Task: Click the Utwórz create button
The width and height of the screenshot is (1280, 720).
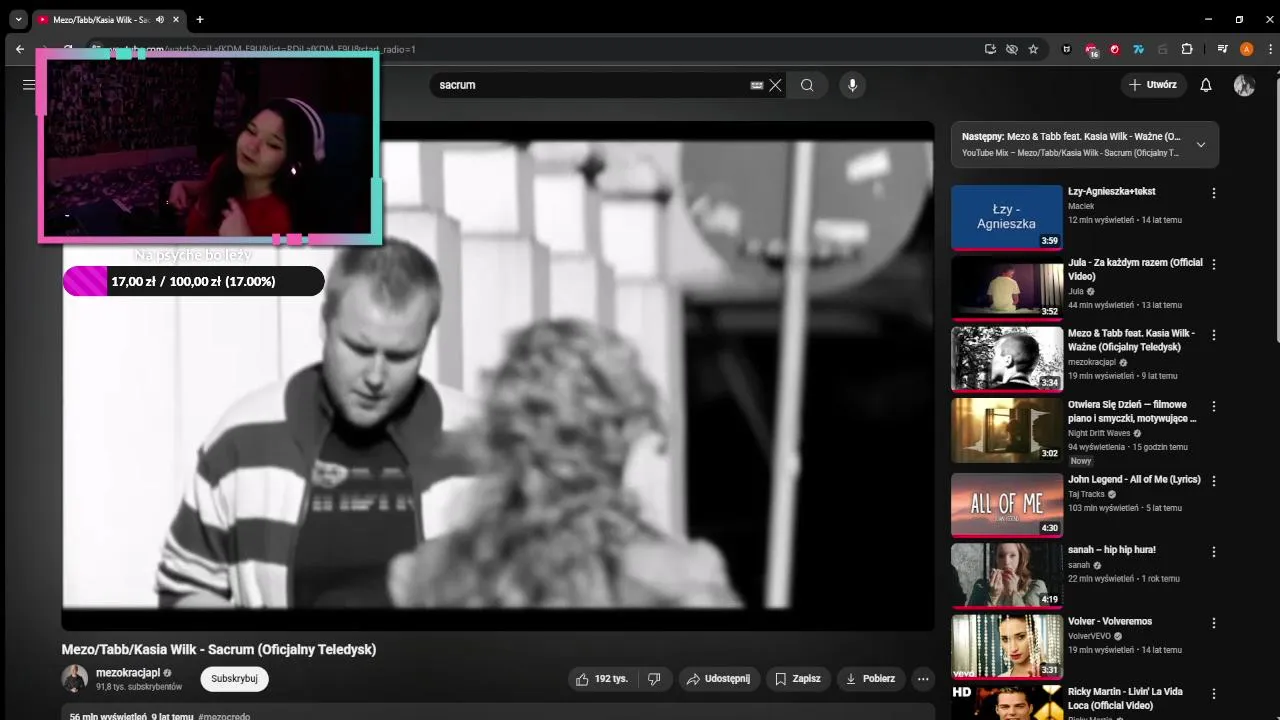Action: click(x=1153, y=85)
